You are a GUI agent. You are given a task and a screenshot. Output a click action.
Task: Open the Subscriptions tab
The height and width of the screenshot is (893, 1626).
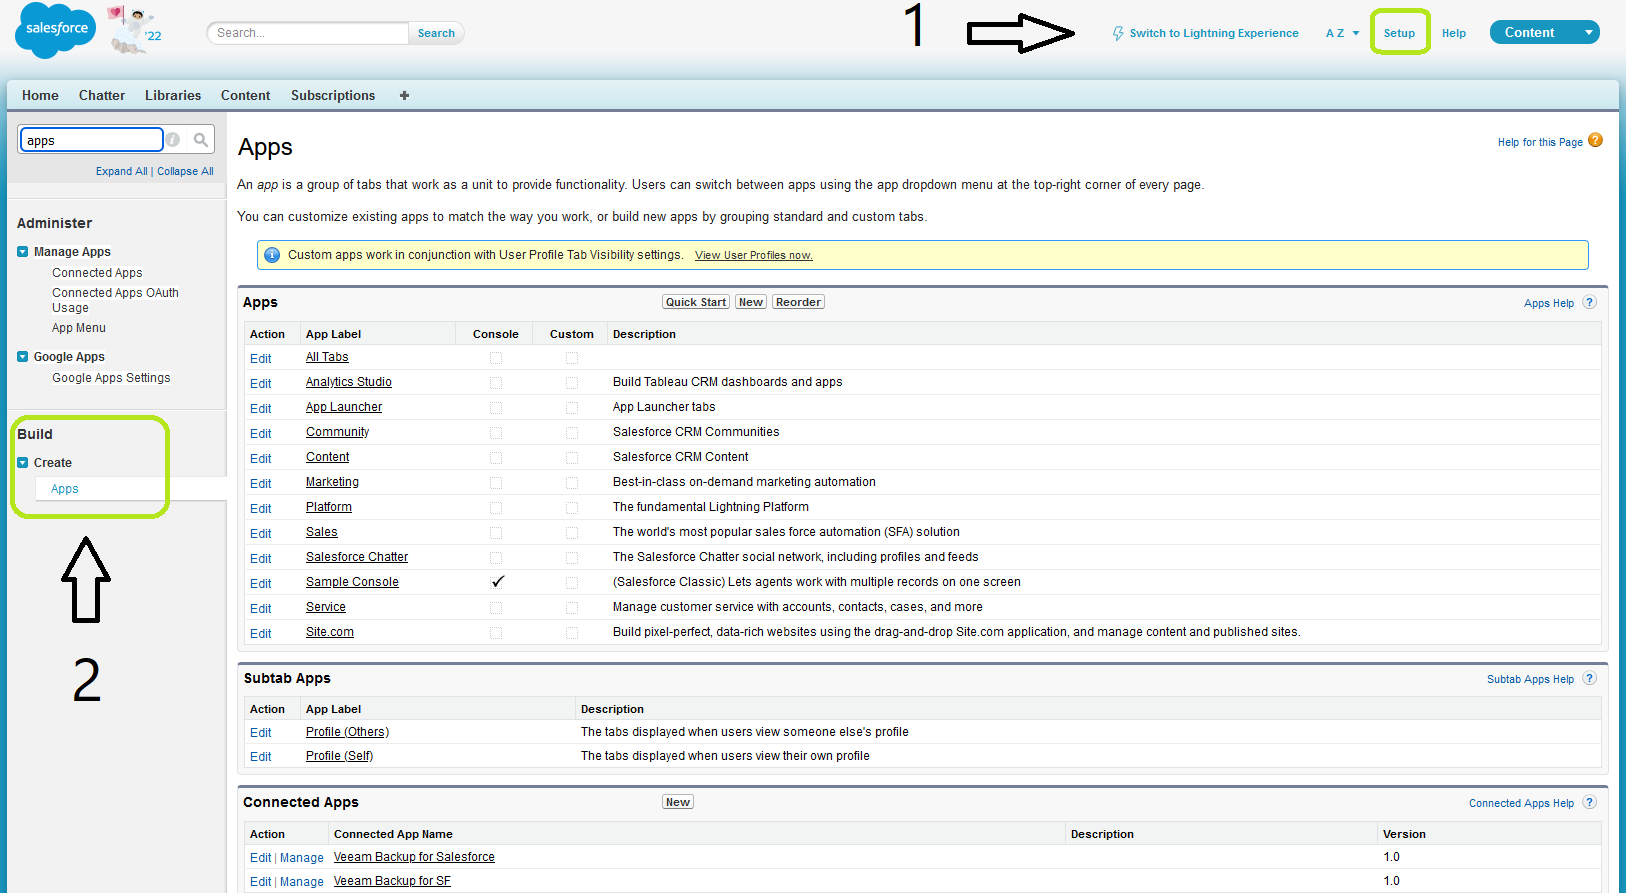pyautogui.click(x=333, y=95)
